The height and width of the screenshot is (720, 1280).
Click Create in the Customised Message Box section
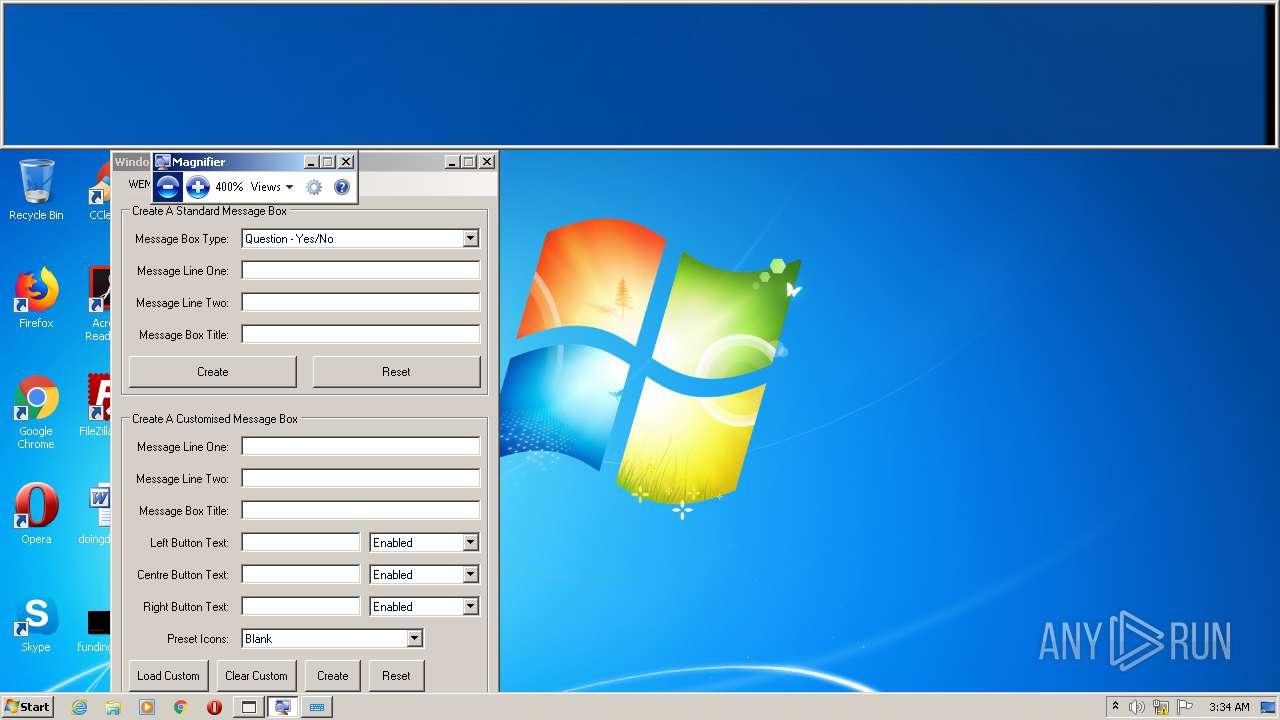[x=333, y=676]
